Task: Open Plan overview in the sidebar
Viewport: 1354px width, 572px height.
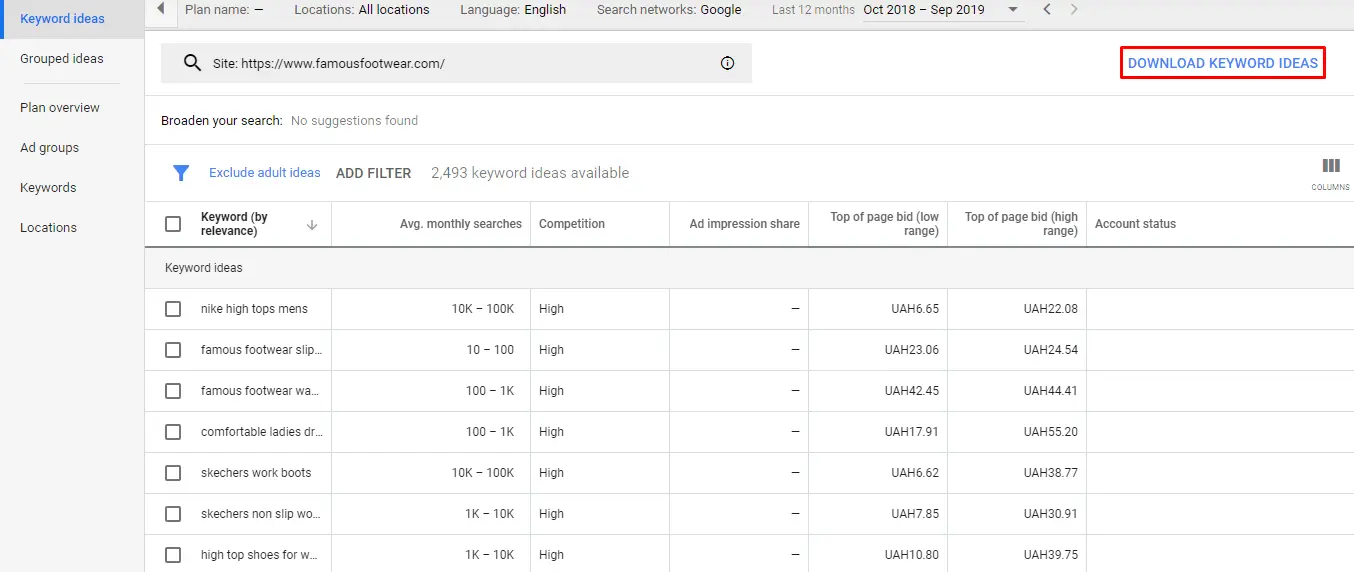Action: [60, 108]
